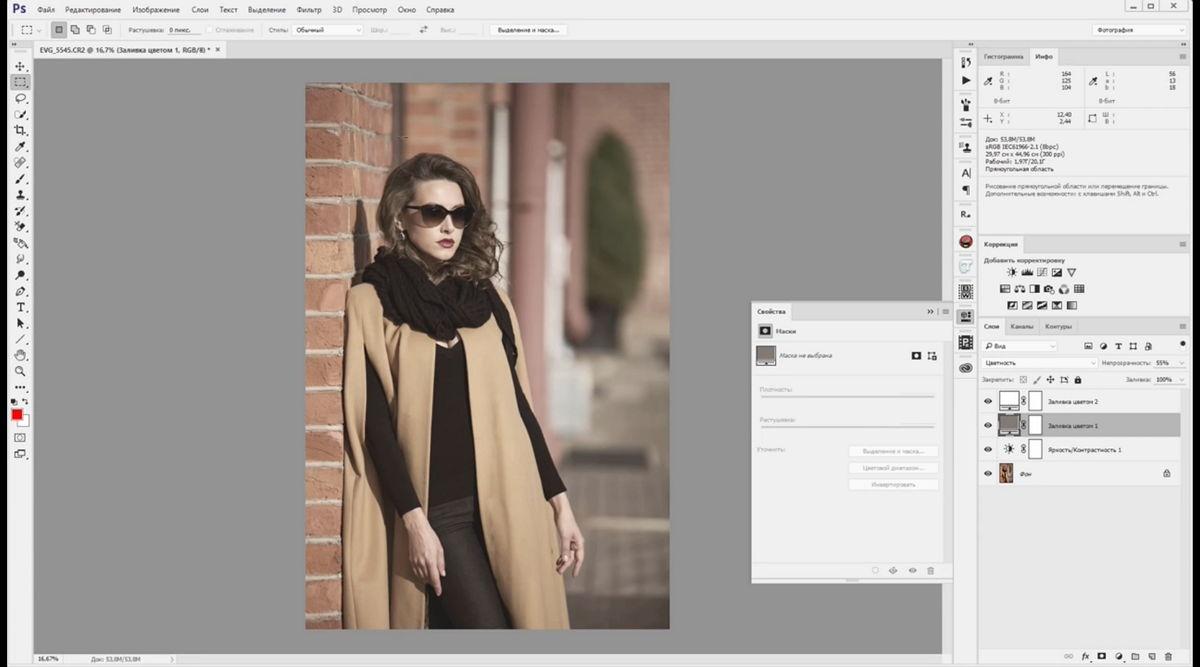
Task: Click the fx layer style icon
Action: click(1085, 657)
